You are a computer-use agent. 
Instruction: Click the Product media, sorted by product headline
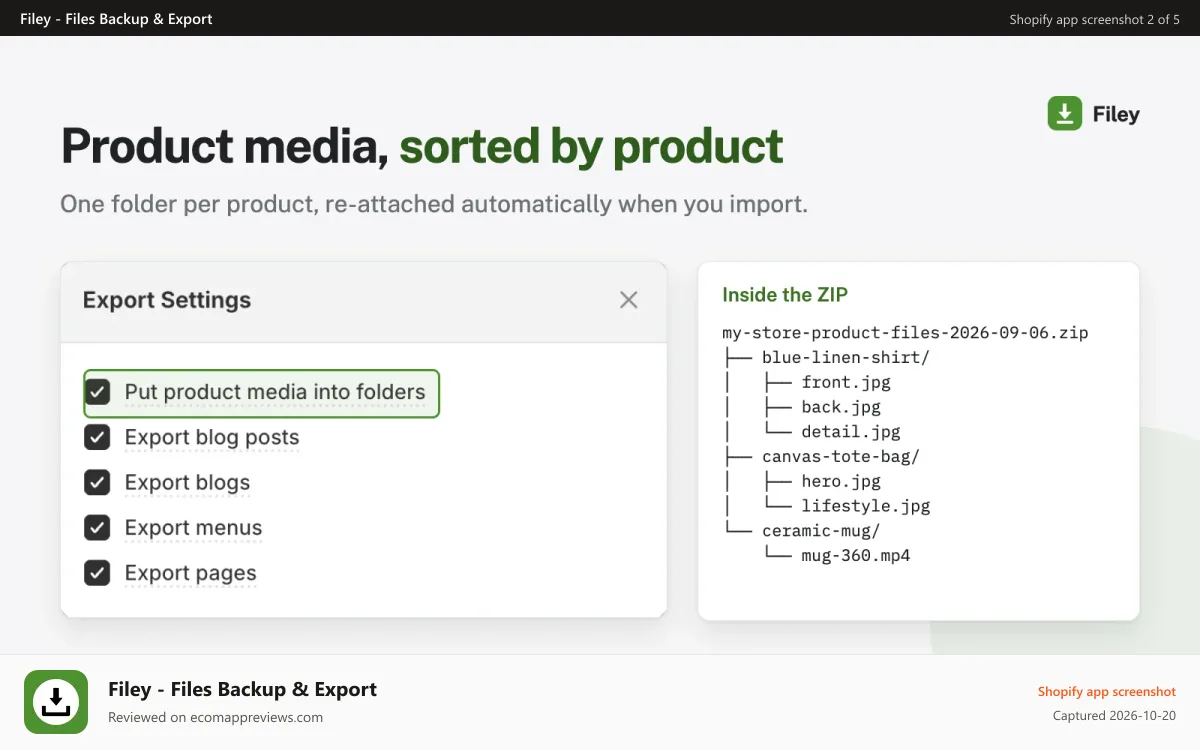(x=422, y=146)
